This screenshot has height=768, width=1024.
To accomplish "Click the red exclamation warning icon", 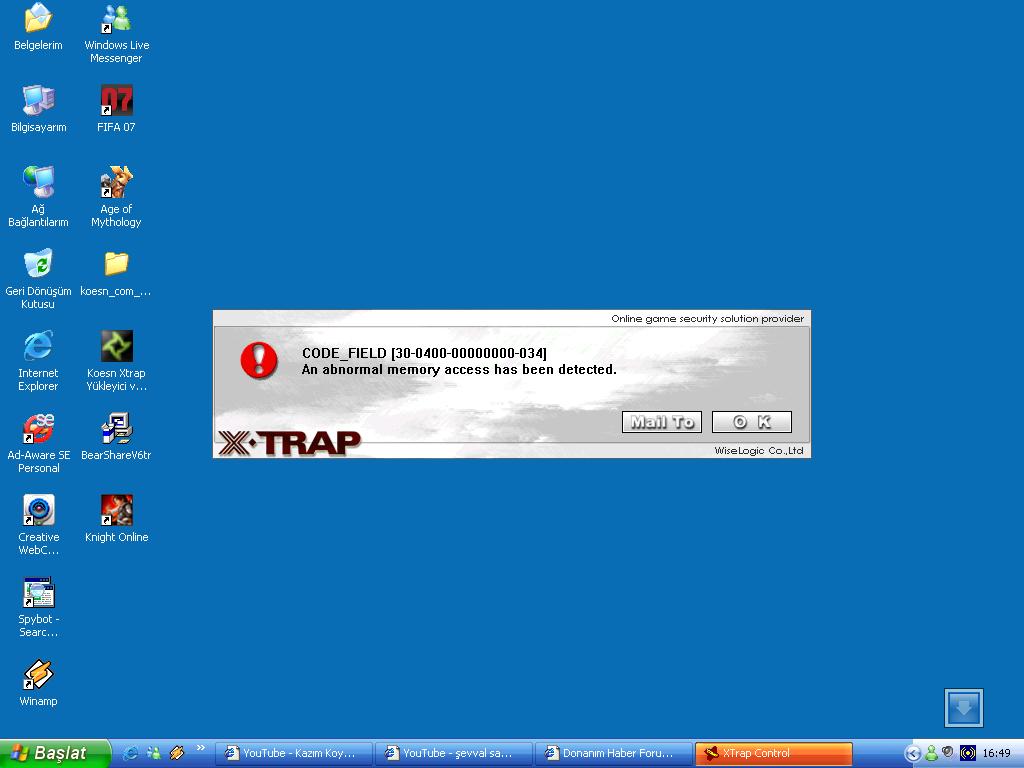I will (259, 360).
